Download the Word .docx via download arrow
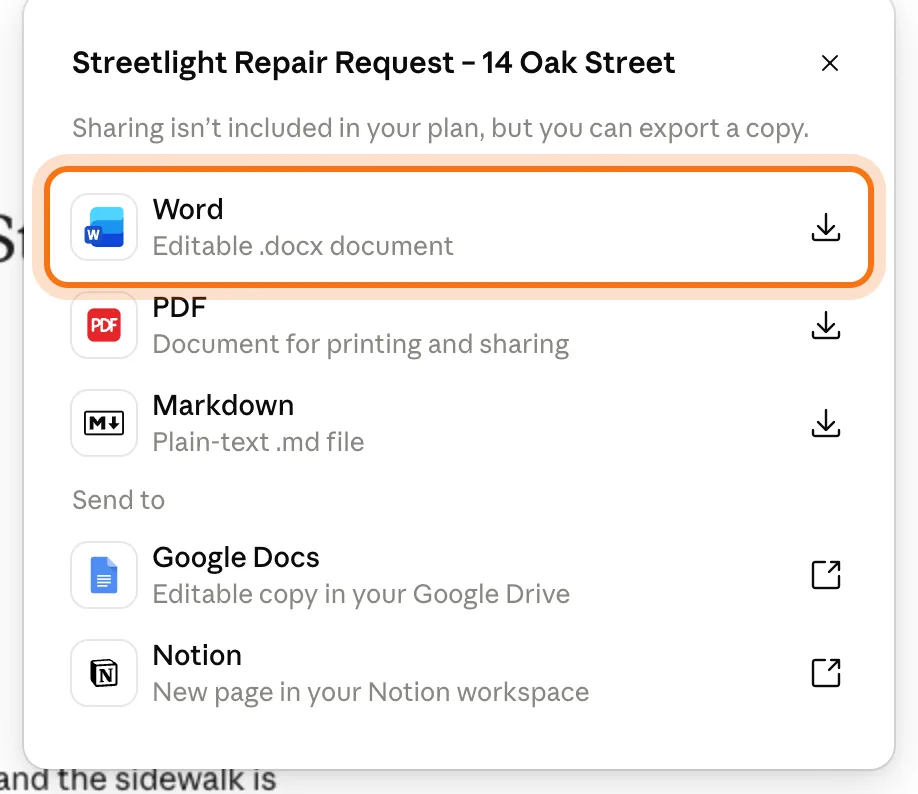 coord(825,227)
